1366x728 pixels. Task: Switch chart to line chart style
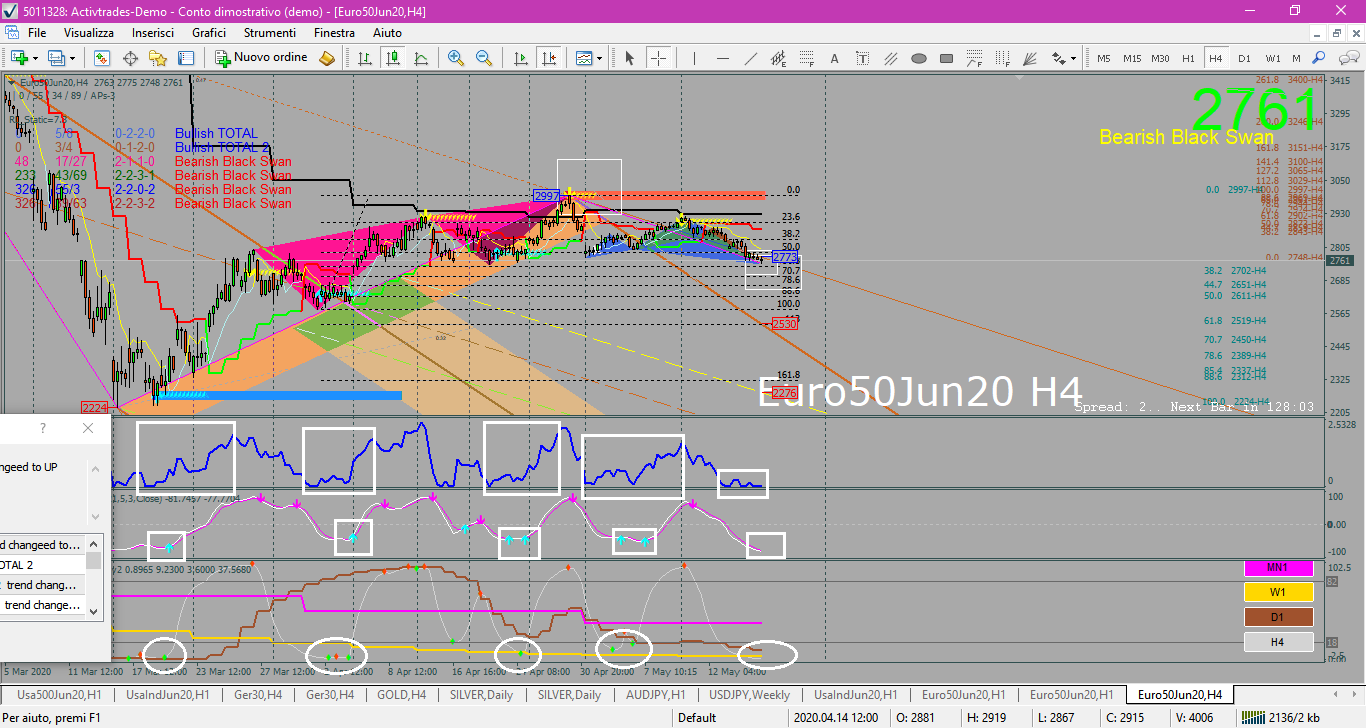[x=421, y=58]
